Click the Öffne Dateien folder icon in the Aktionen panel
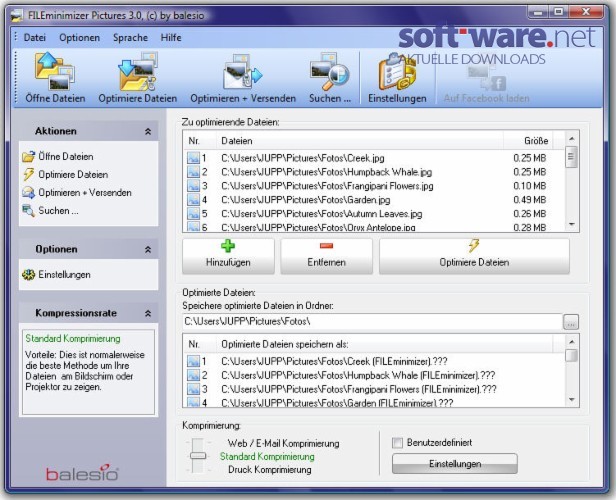Image resolution: width=616 pixels, height=500 pixels. click(28, 157)
